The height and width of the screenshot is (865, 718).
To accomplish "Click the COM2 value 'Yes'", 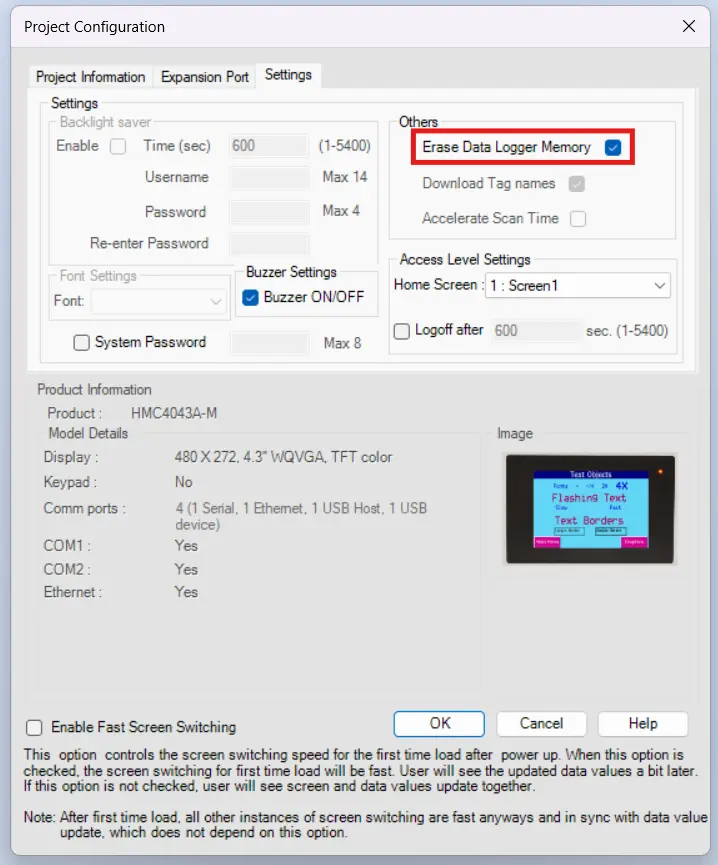I will tap(186, 569).
